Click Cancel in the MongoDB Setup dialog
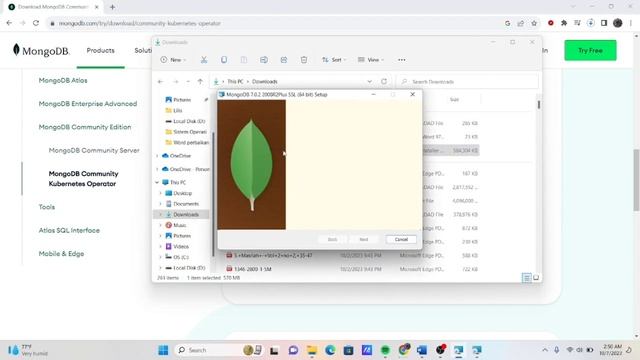The image size is (640, 360). pyautogui.click(x=401, y=240)
